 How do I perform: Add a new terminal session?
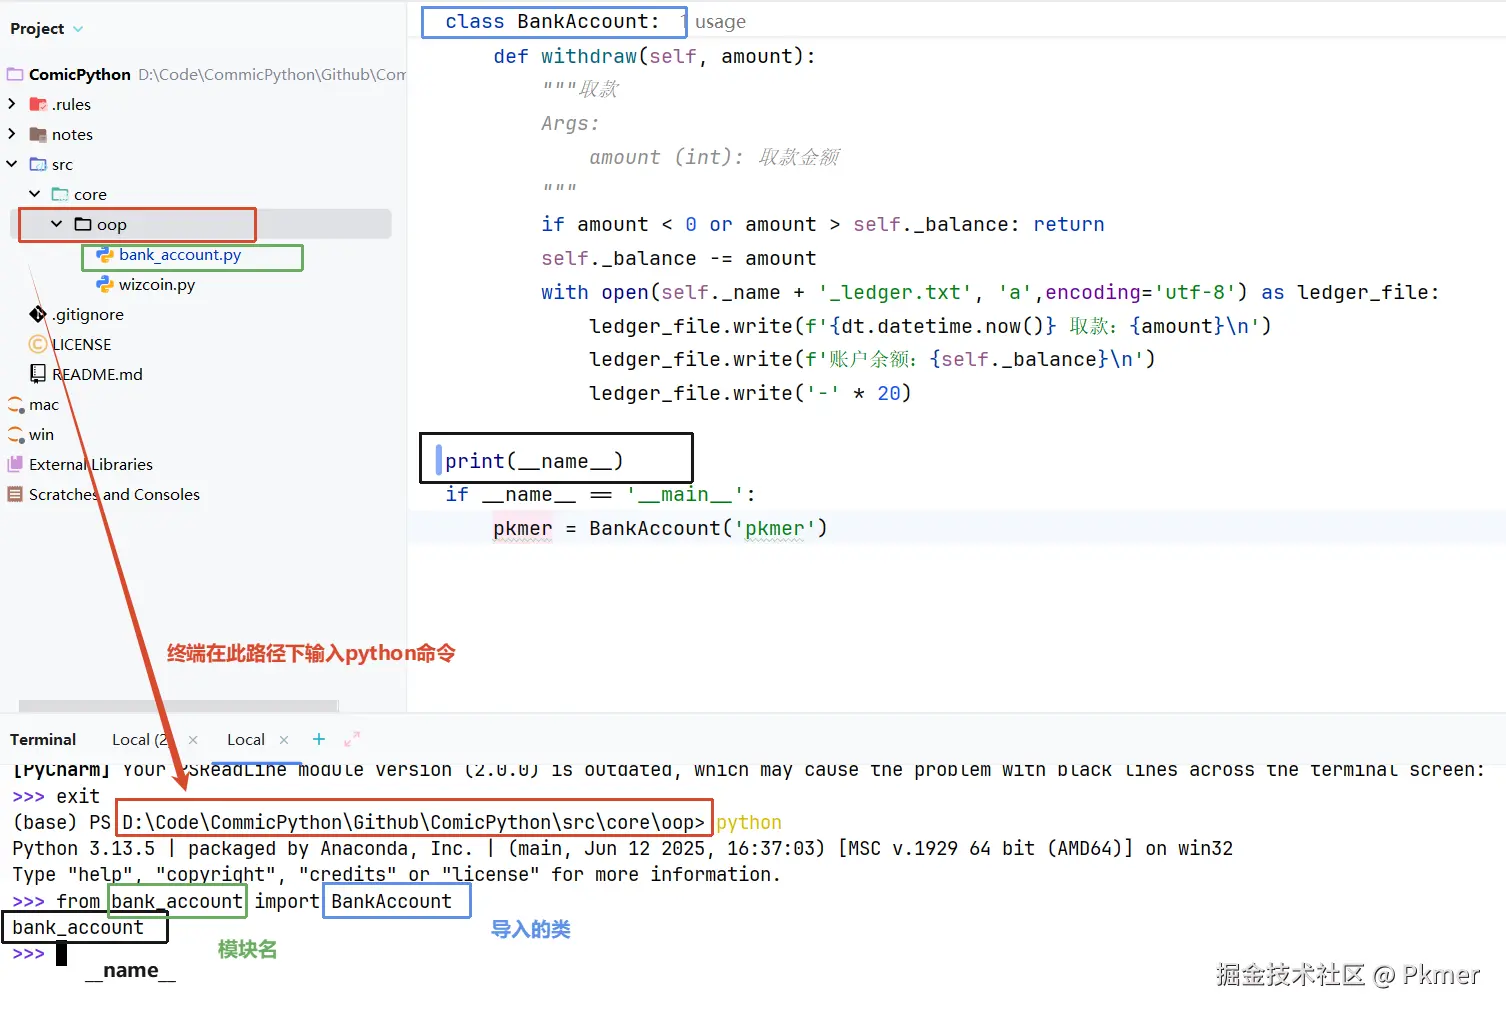(x=319, y=739)
